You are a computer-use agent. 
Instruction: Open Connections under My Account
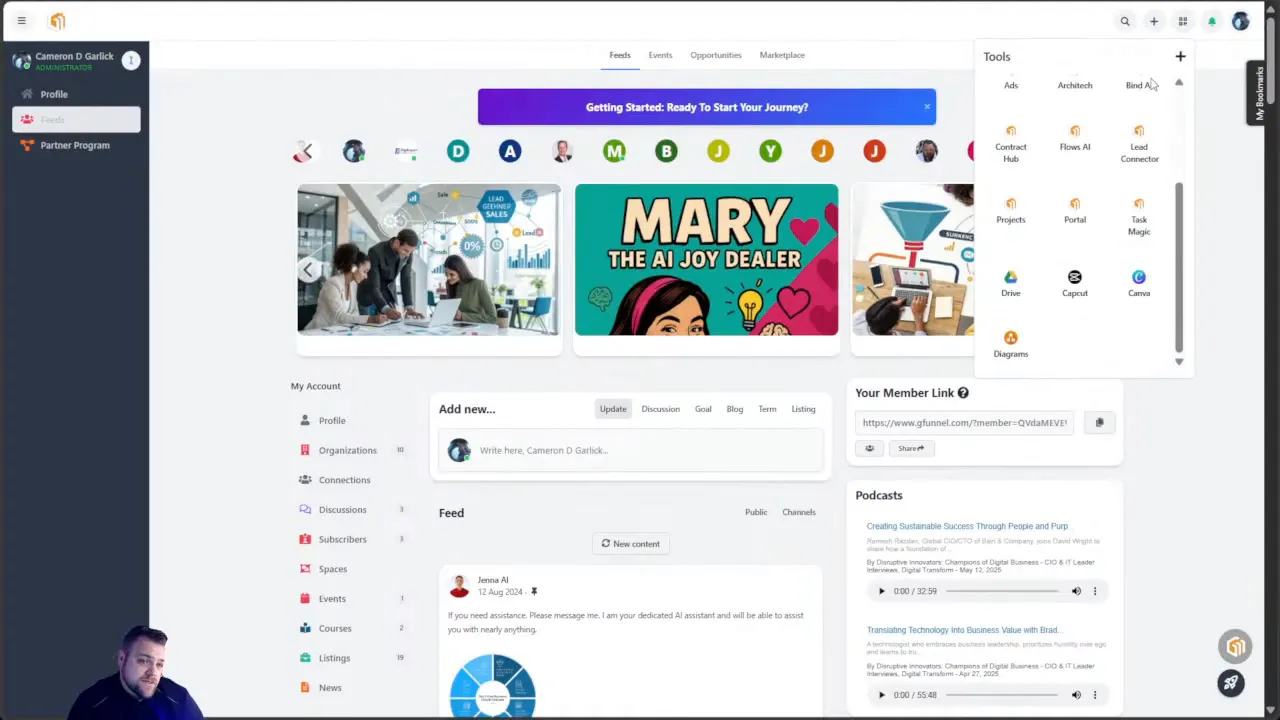click(344, 480)
